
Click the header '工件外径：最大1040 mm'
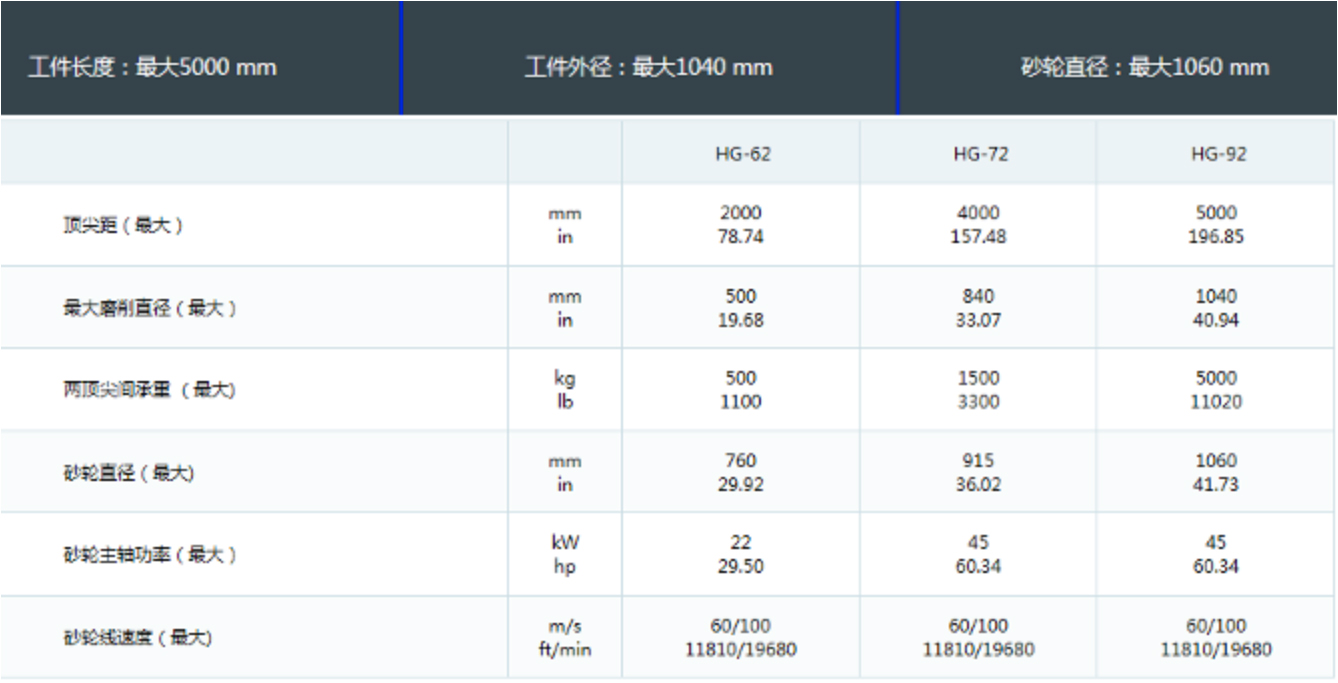tap(649, 68)
